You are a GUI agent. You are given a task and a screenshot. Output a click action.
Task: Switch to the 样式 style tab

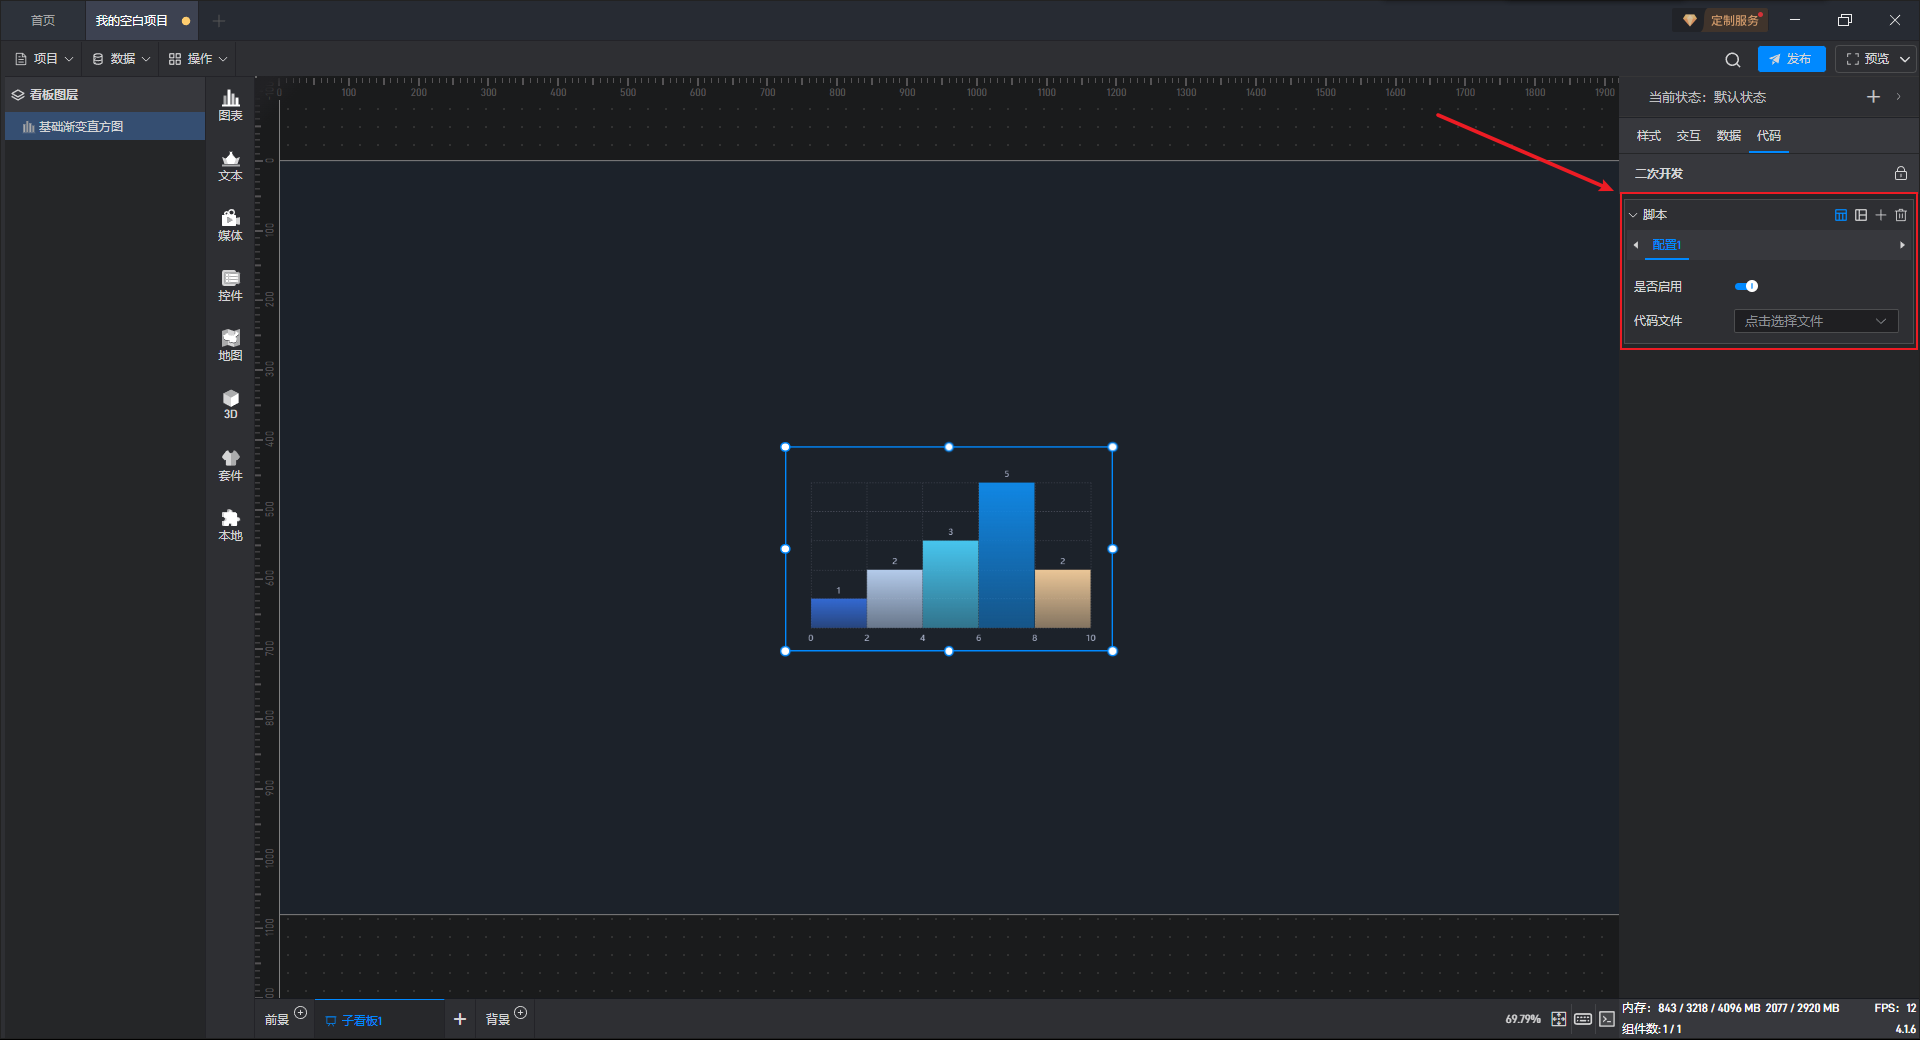pyautogui.click(x=1649, y=136)
